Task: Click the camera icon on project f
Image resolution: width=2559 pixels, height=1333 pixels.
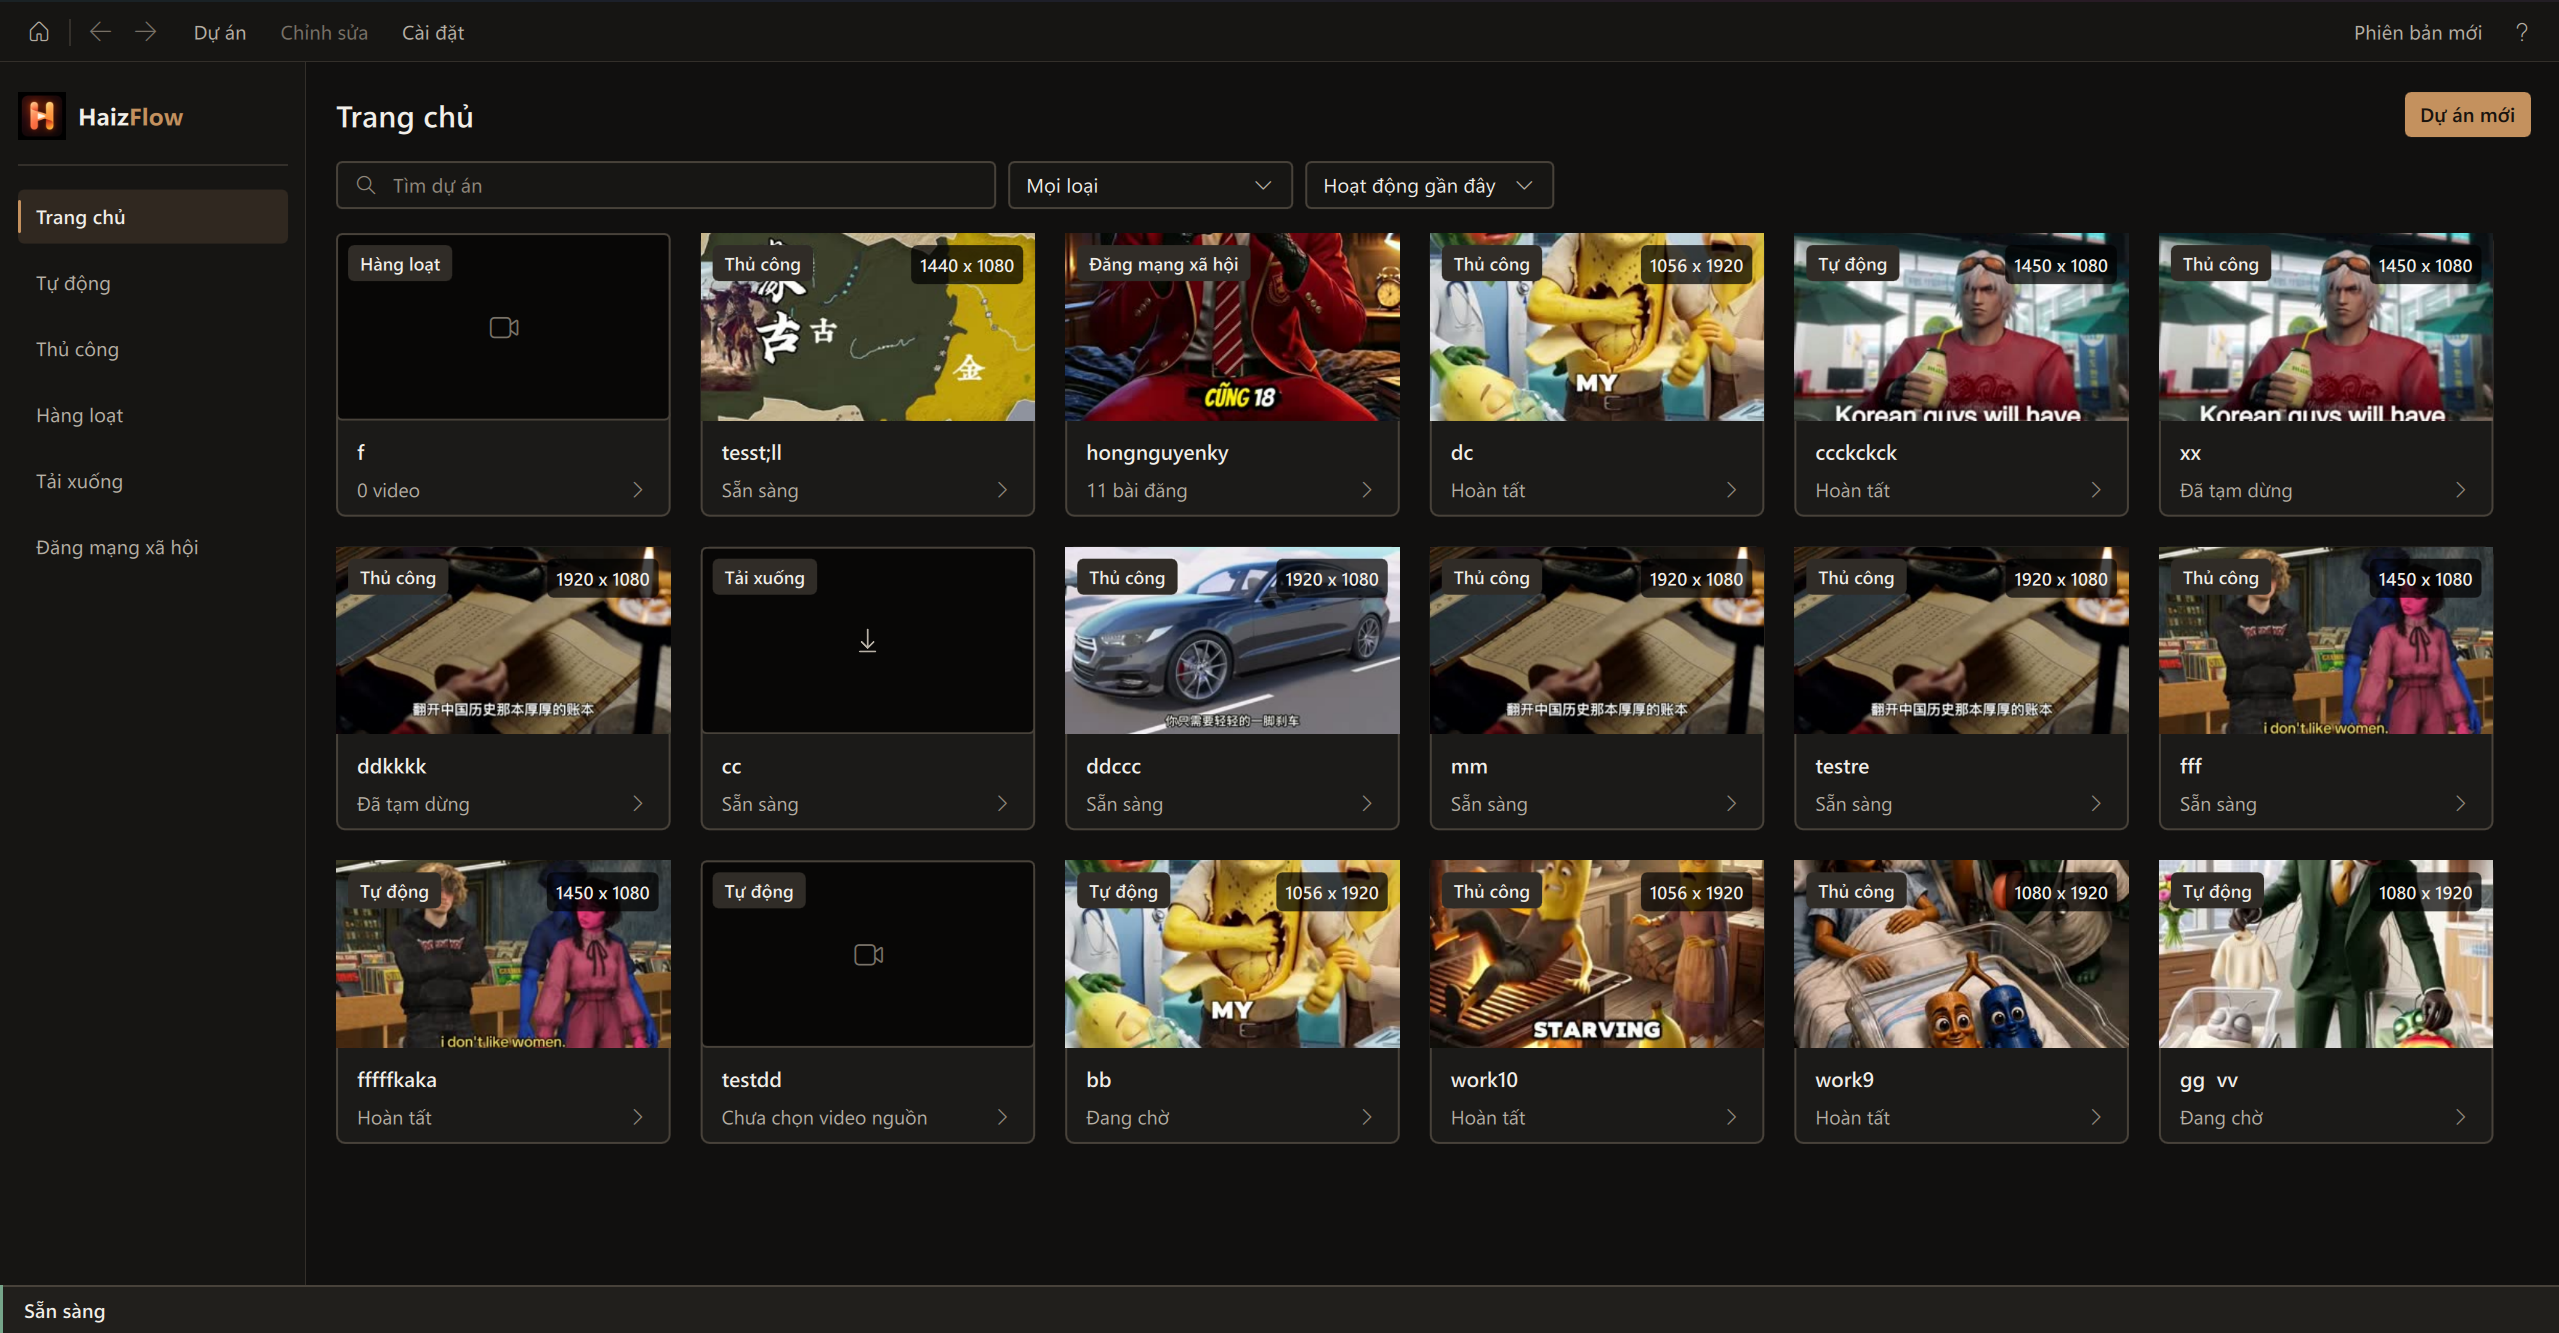Action: click(504, 327)
